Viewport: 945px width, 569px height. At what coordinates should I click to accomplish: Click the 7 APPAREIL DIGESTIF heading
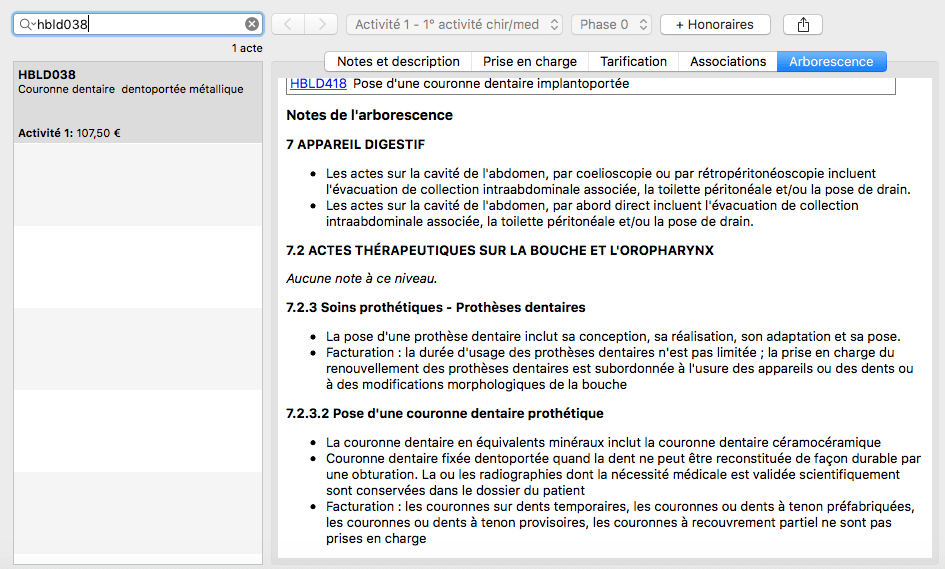tap(355, 145)
